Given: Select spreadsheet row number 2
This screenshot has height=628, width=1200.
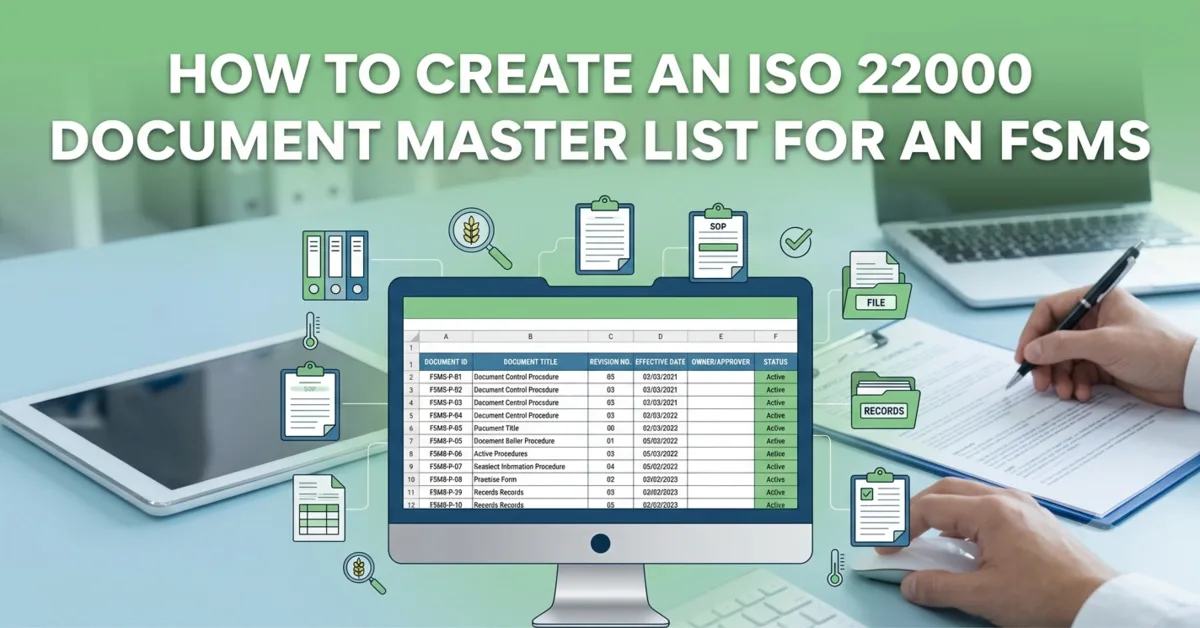Looking at the screenshot, I should click(411, 377).
